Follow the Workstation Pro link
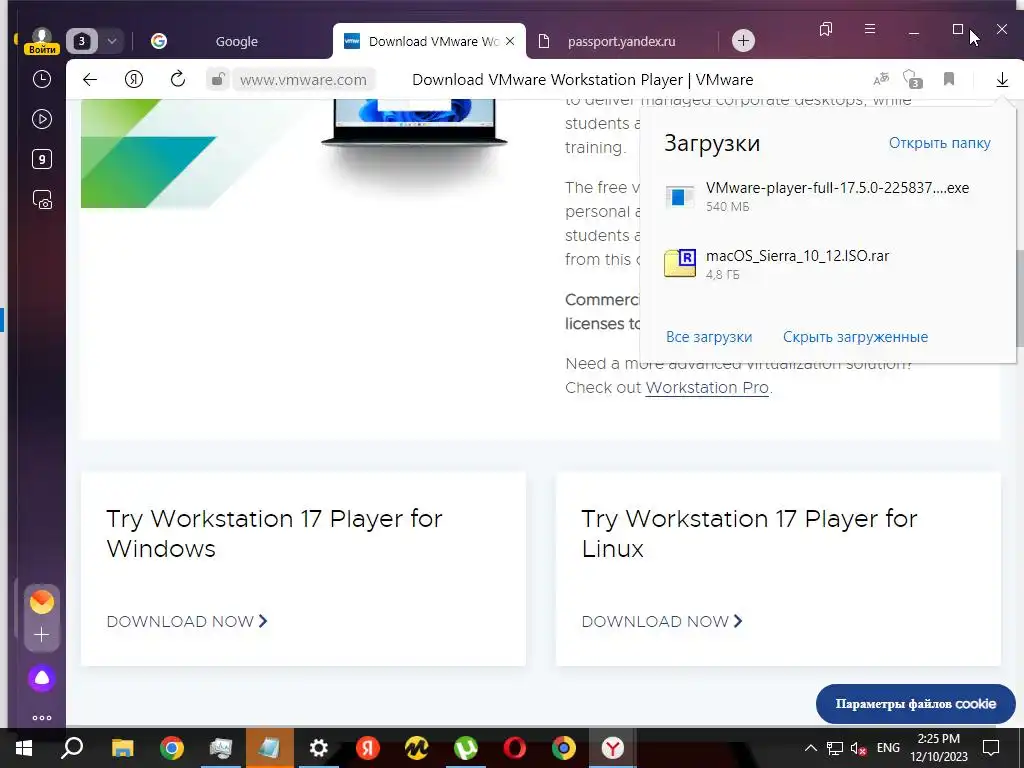Viewport: 1024px width, 768px height. pyautogui.click(x=707, y=388)
